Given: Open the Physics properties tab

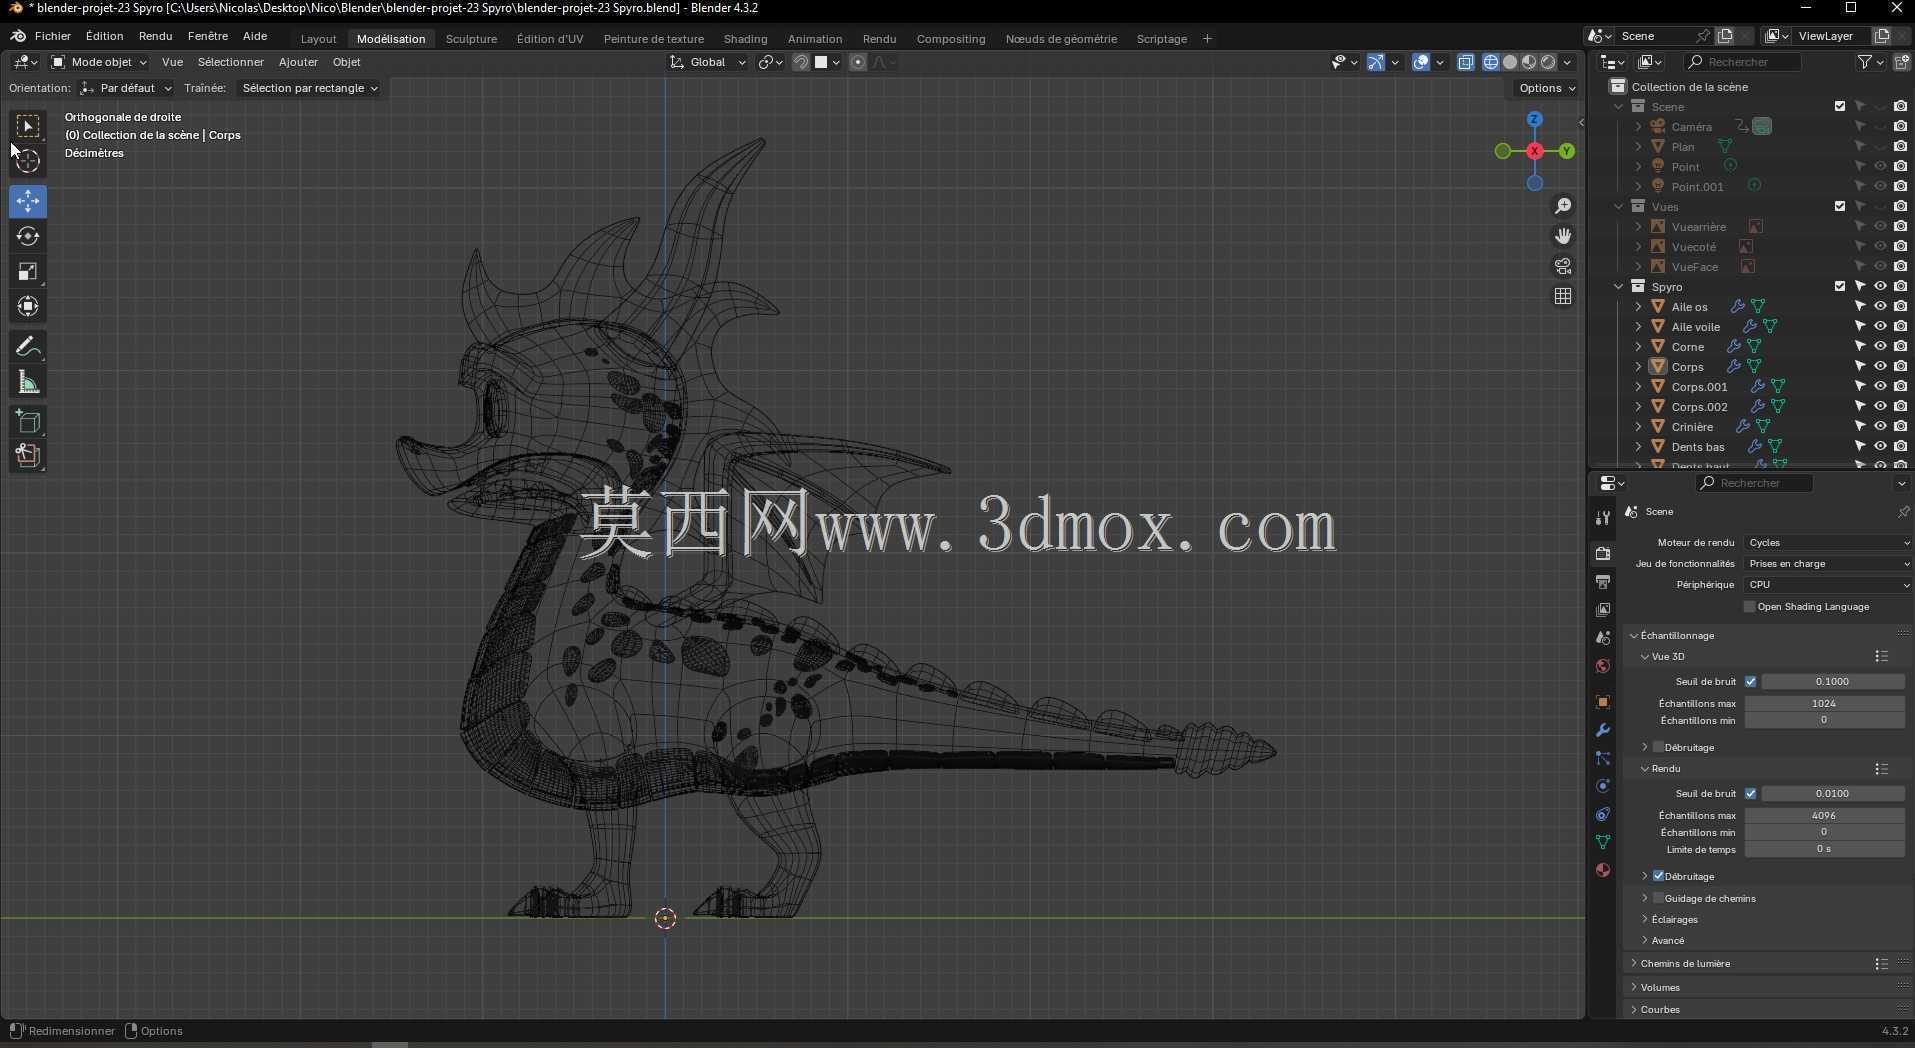Looking at the screenshot, I should [x=1603, y=786].
